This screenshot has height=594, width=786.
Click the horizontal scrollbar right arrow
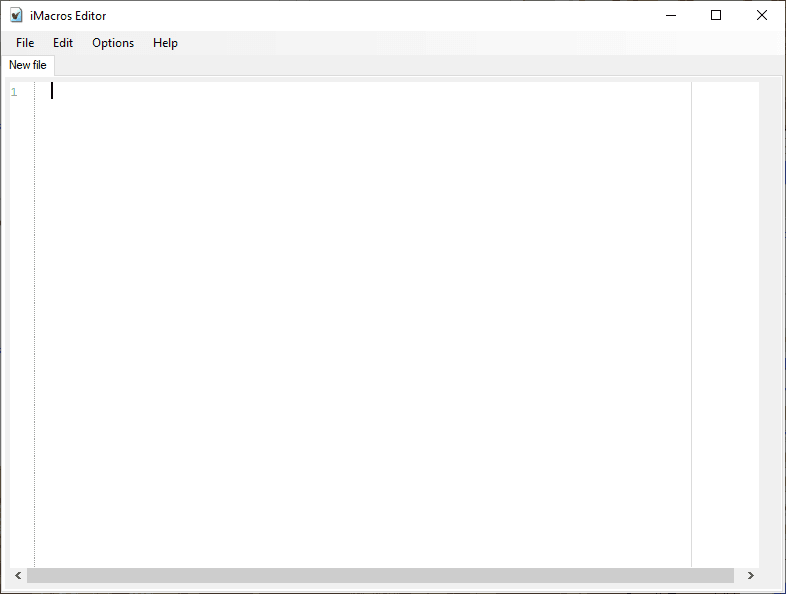(x=750, y=575)
